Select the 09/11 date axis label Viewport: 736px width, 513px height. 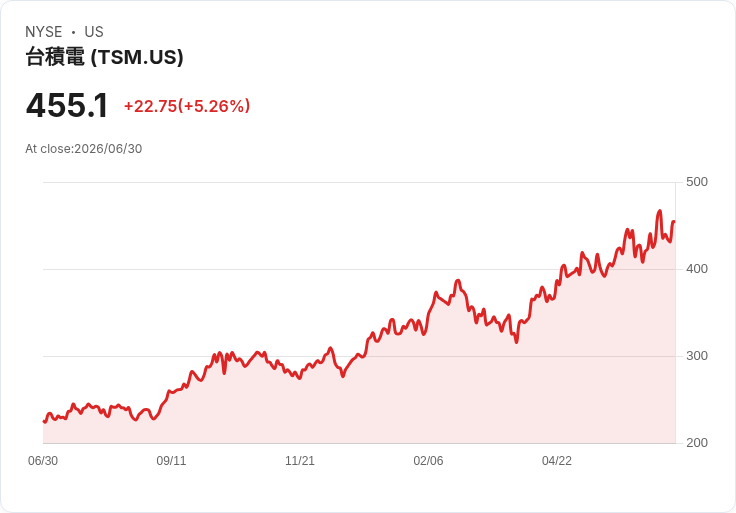(171, 461)
